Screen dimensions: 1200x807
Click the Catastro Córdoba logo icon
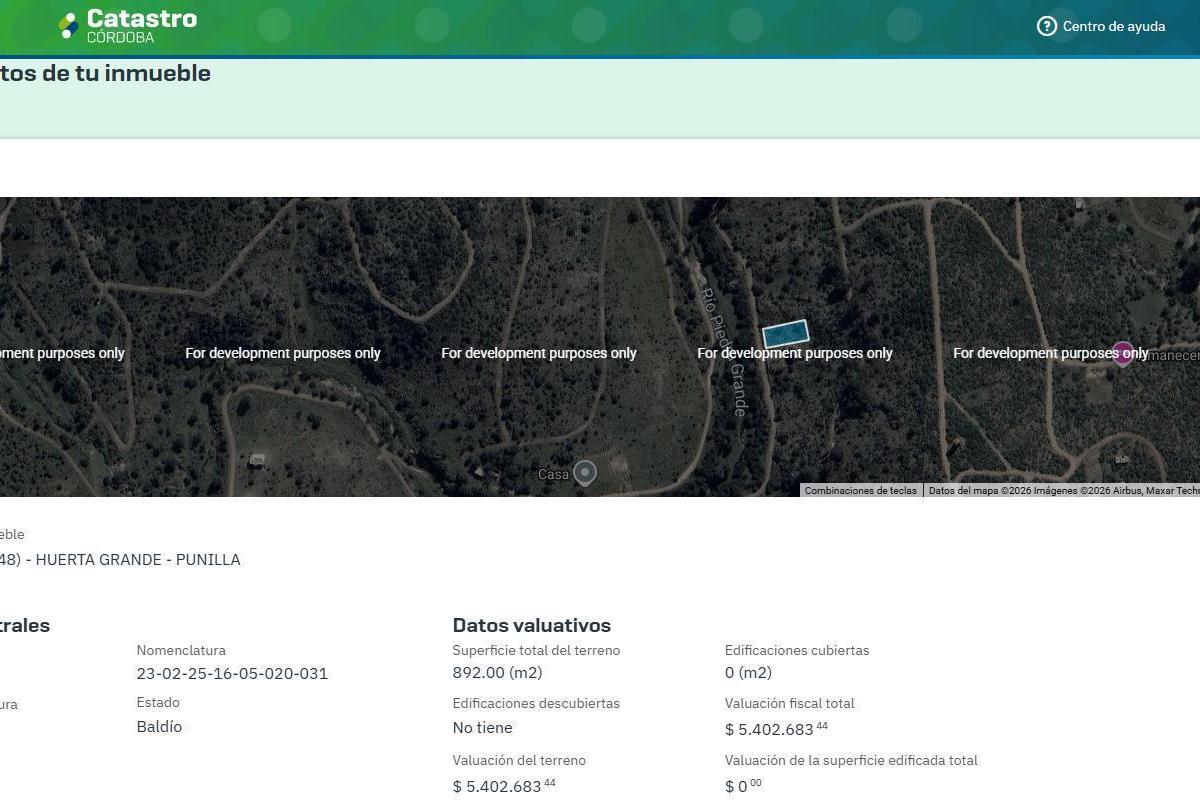(x=68, y=26)
